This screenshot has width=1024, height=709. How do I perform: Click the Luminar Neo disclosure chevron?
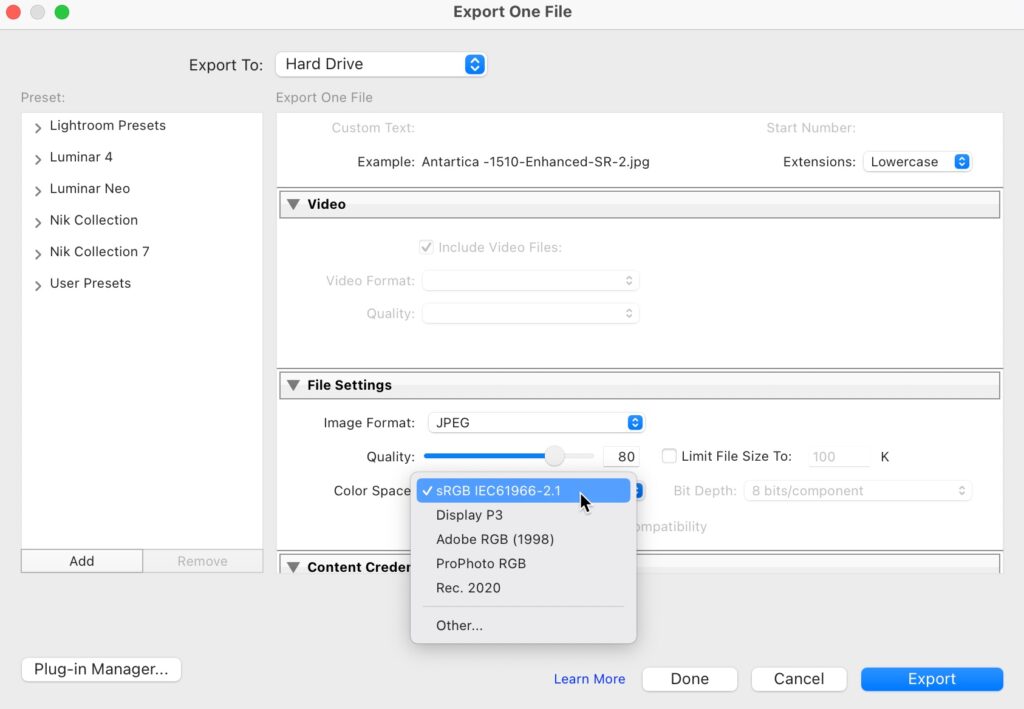pyautogui.click(x=38, y=190)
